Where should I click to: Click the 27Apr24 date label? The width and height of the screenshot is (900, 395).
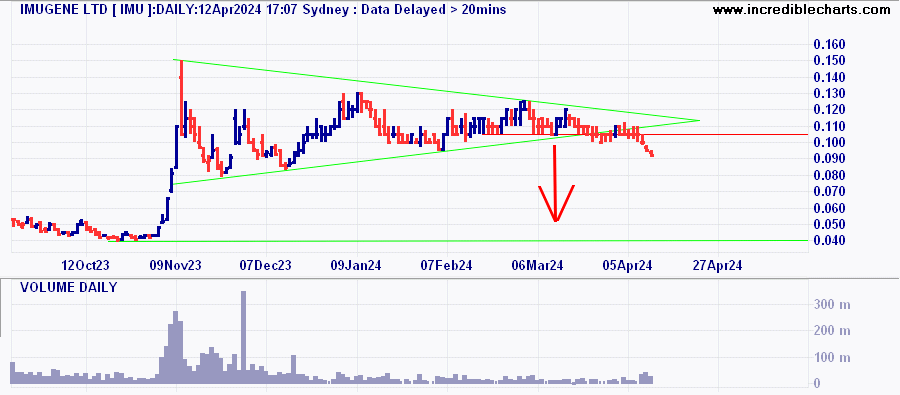pyautogui.click(x=718, y=266)
